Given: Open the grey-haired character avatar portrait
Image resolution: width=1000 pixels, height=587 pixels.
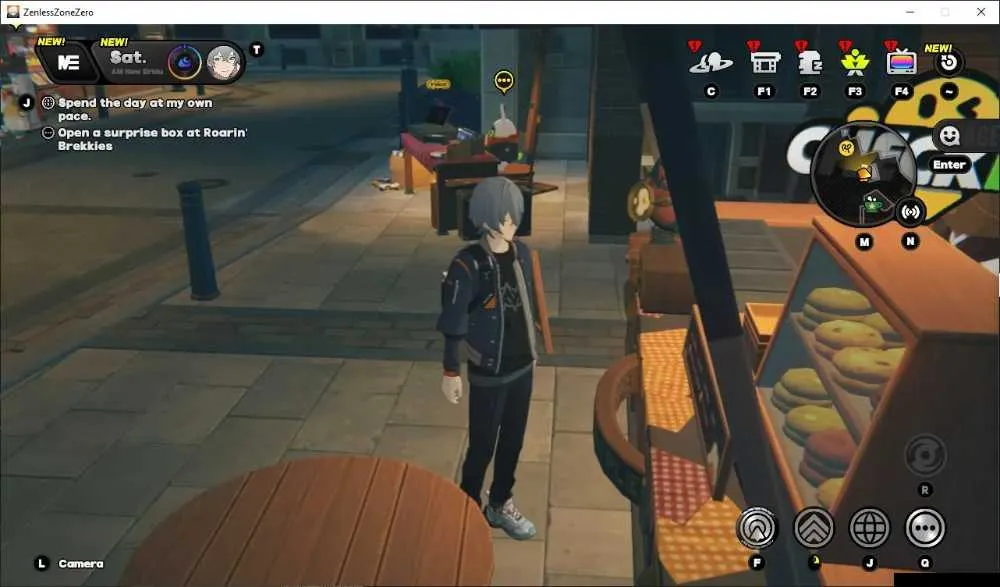Looking at the screenshot, I should click(224, 63).
